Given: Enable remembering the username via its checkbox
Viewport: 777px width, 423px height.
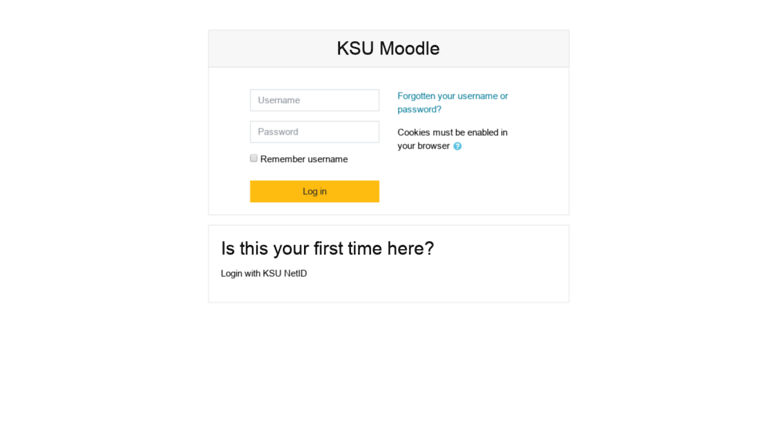Looking at the screenshot, I should click(254, 158).
